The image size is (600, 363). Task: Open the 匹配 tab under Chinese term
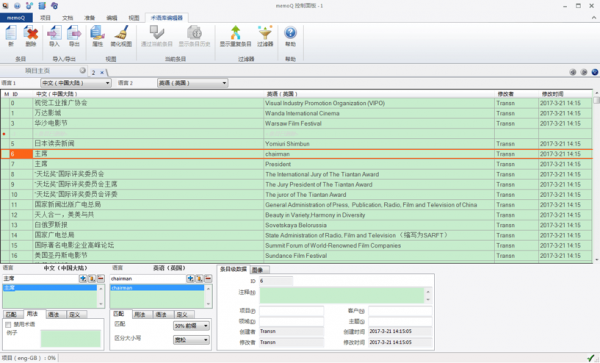(11, 314)
